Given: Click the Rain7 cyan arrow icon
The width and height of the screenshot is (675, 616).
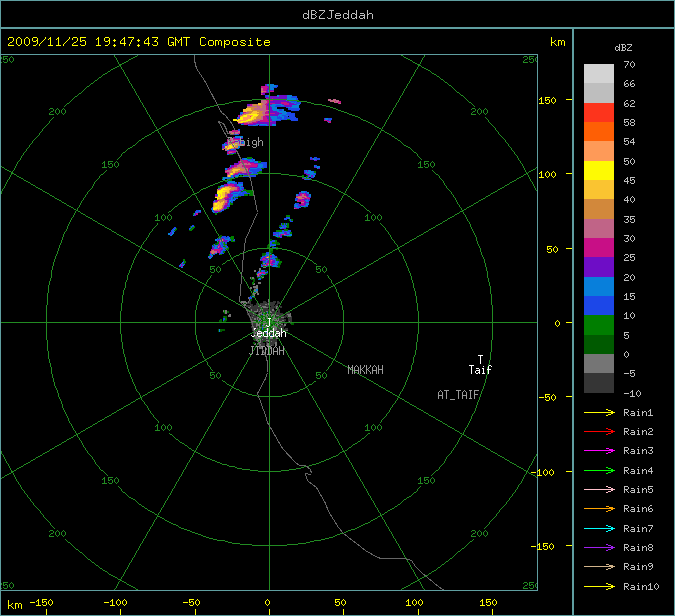Looking at the screenshot, I should [599, 528].
